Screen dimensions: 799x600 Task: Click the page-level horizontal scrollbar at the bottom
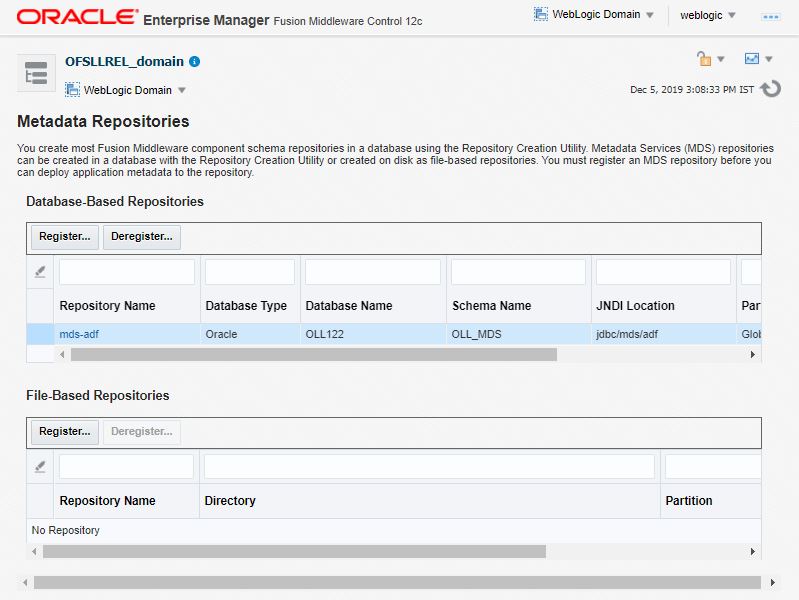coord(397,583)
